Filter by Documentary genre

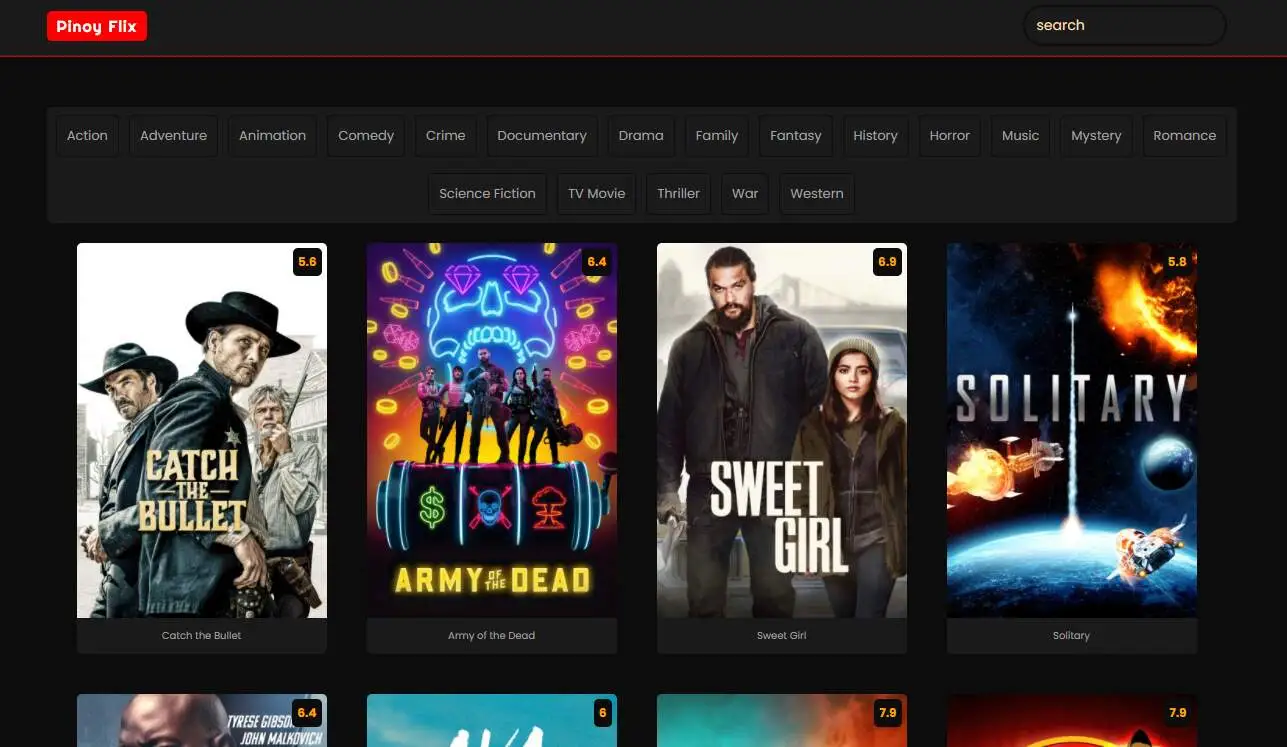click(x=541, y=136)
